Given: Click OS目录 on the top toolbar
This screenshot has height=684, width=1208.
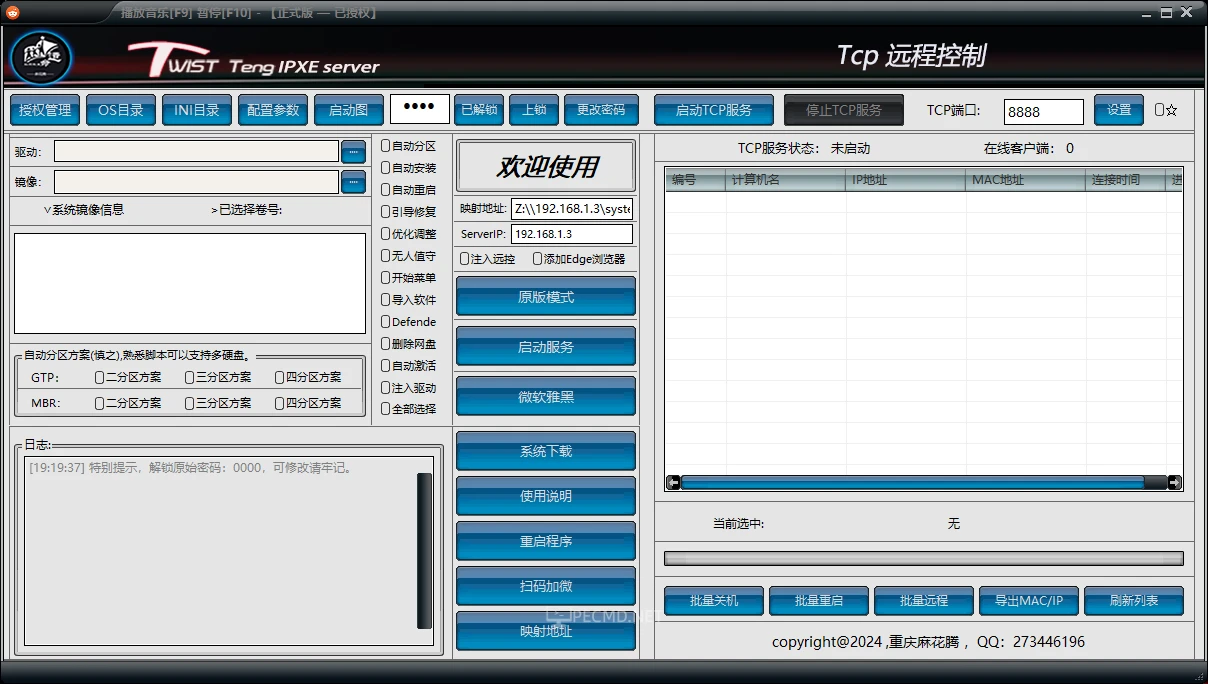Looking at the screenshot, I should [x=120, y=110].
